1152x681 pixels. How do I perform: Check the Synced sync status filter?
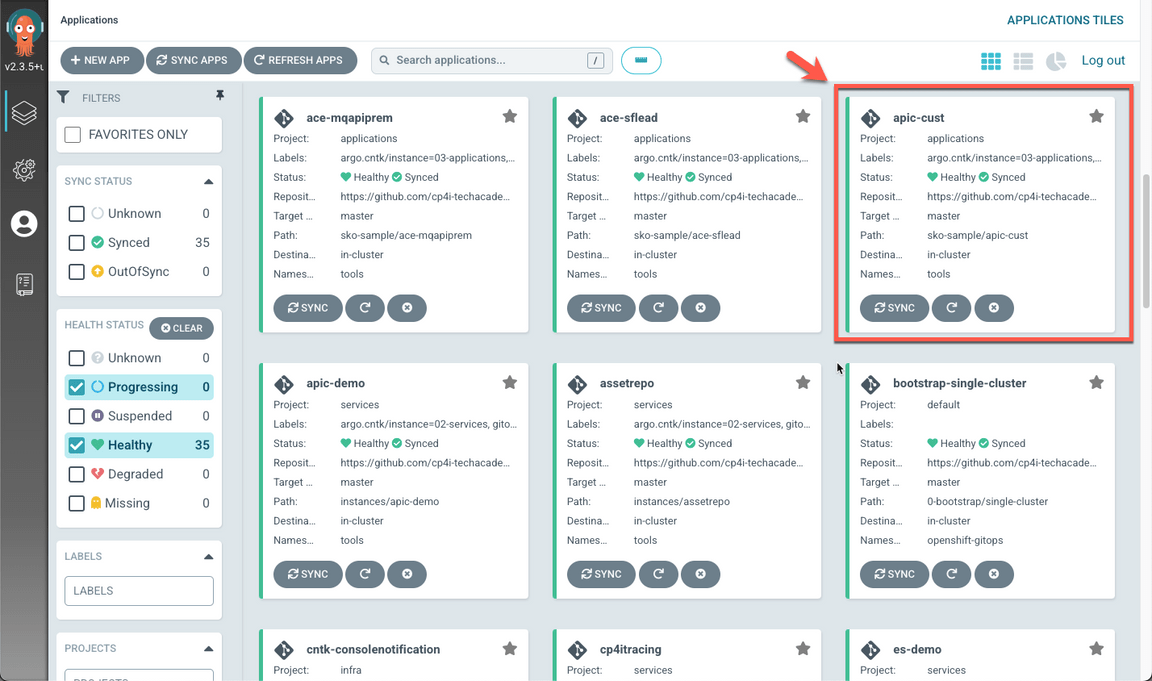[x=77, y=243]
